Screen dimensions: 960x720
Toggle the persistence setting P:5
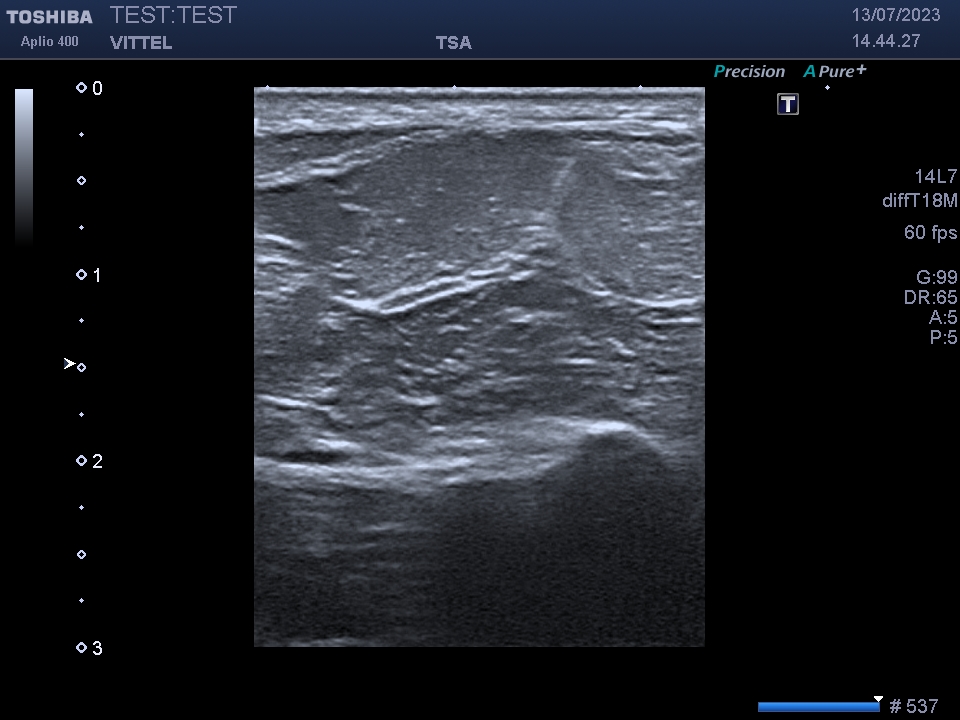(x=941, y=338)
